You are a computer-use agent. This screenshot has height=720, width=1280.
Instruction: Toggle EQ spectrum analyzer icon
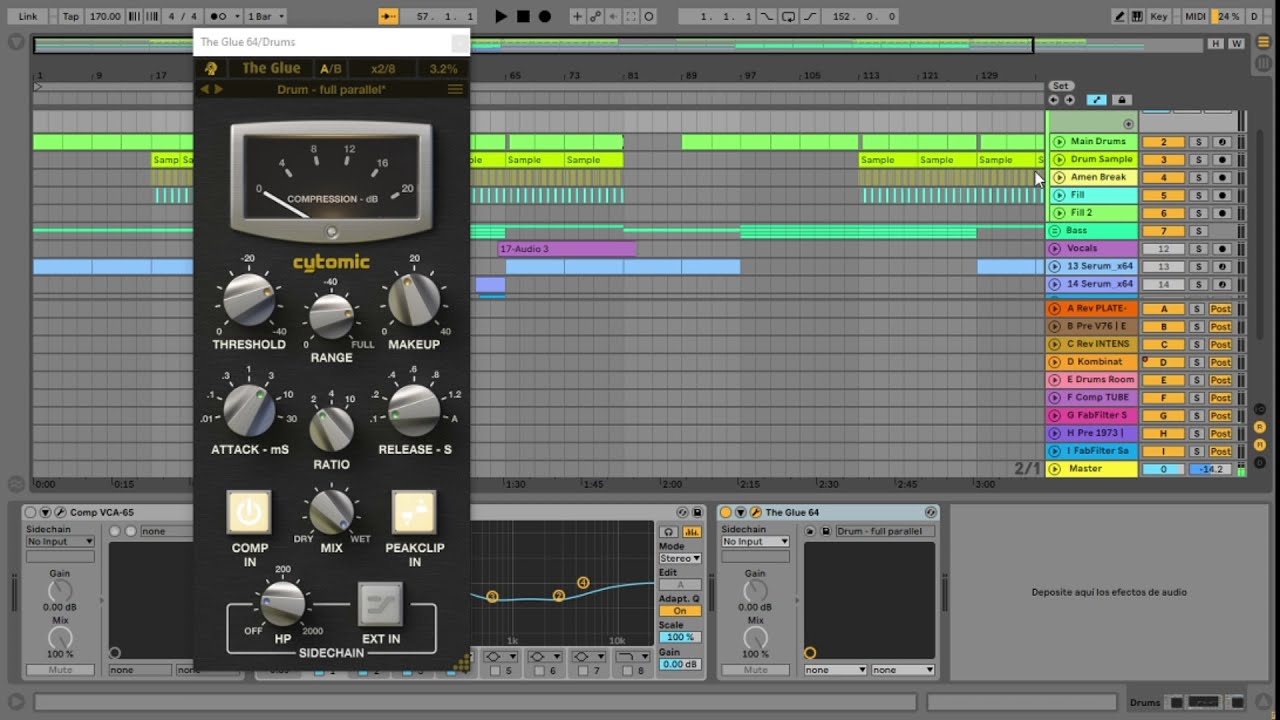691,532
